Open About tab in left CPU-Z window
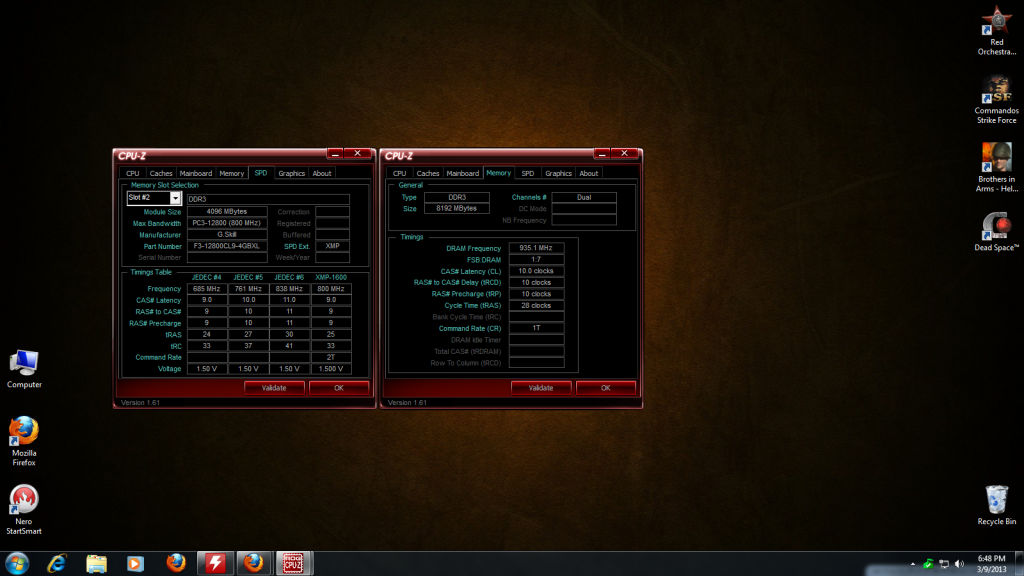This screenshot has height=576, width=1024. click(322, 174)
